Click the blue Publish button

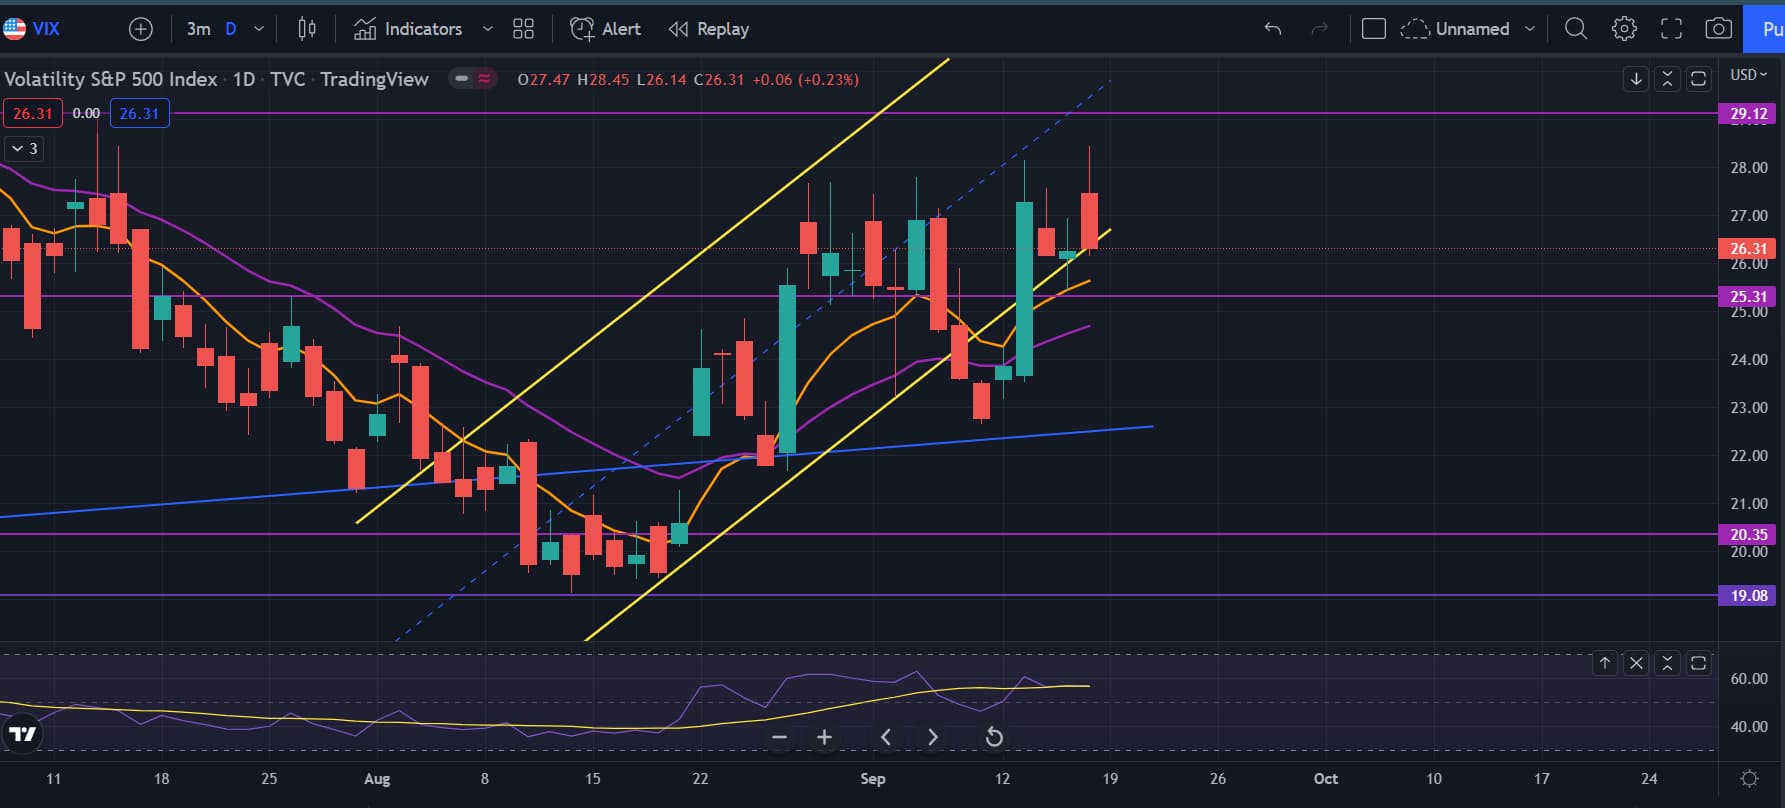pos(1765,29)
